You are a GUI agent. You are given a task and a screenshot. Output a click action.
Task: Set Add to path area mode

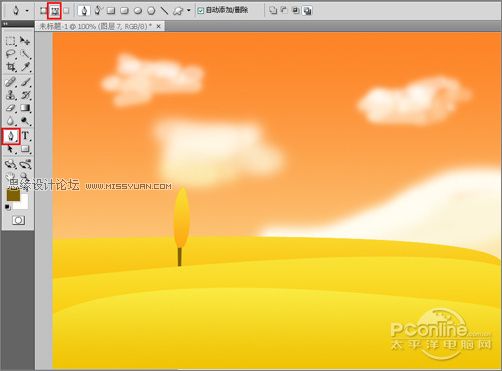coord(273,11)
